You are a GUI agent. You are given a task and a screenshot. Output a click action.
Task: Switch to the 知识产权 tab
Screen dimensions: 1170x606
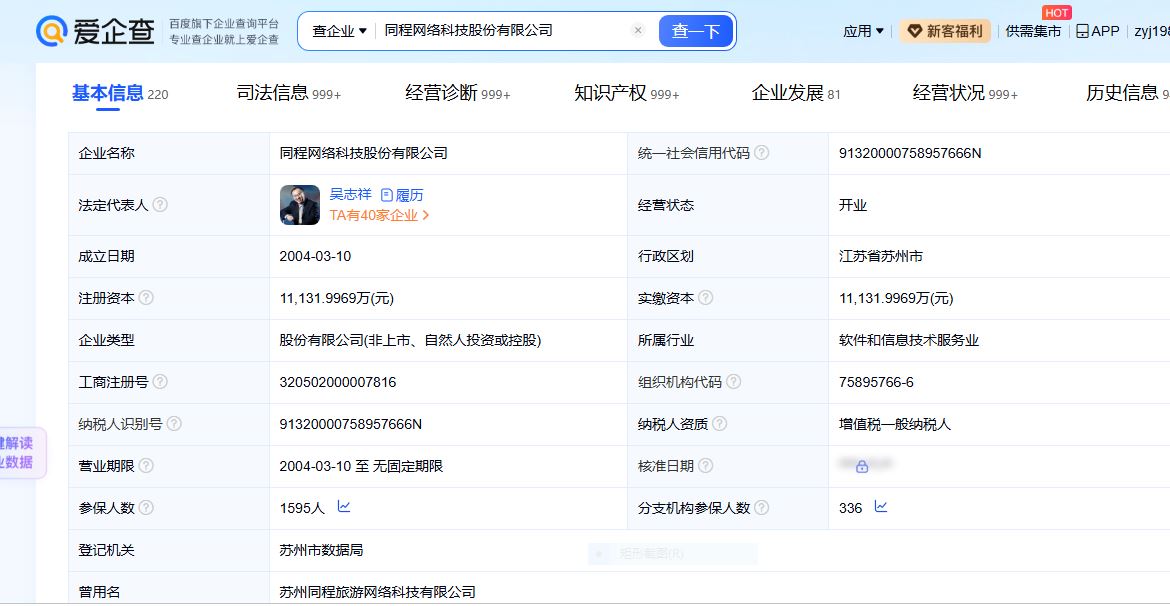627,93
